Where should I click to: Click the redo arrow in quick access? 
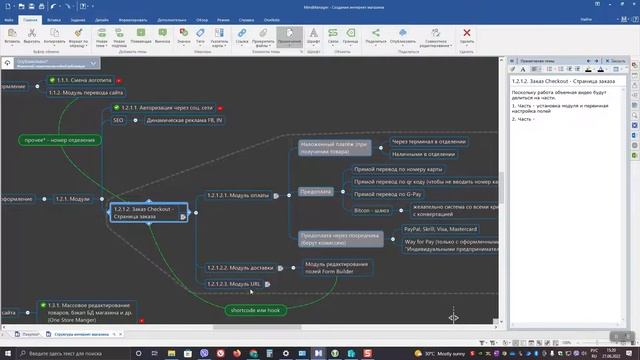68,7
